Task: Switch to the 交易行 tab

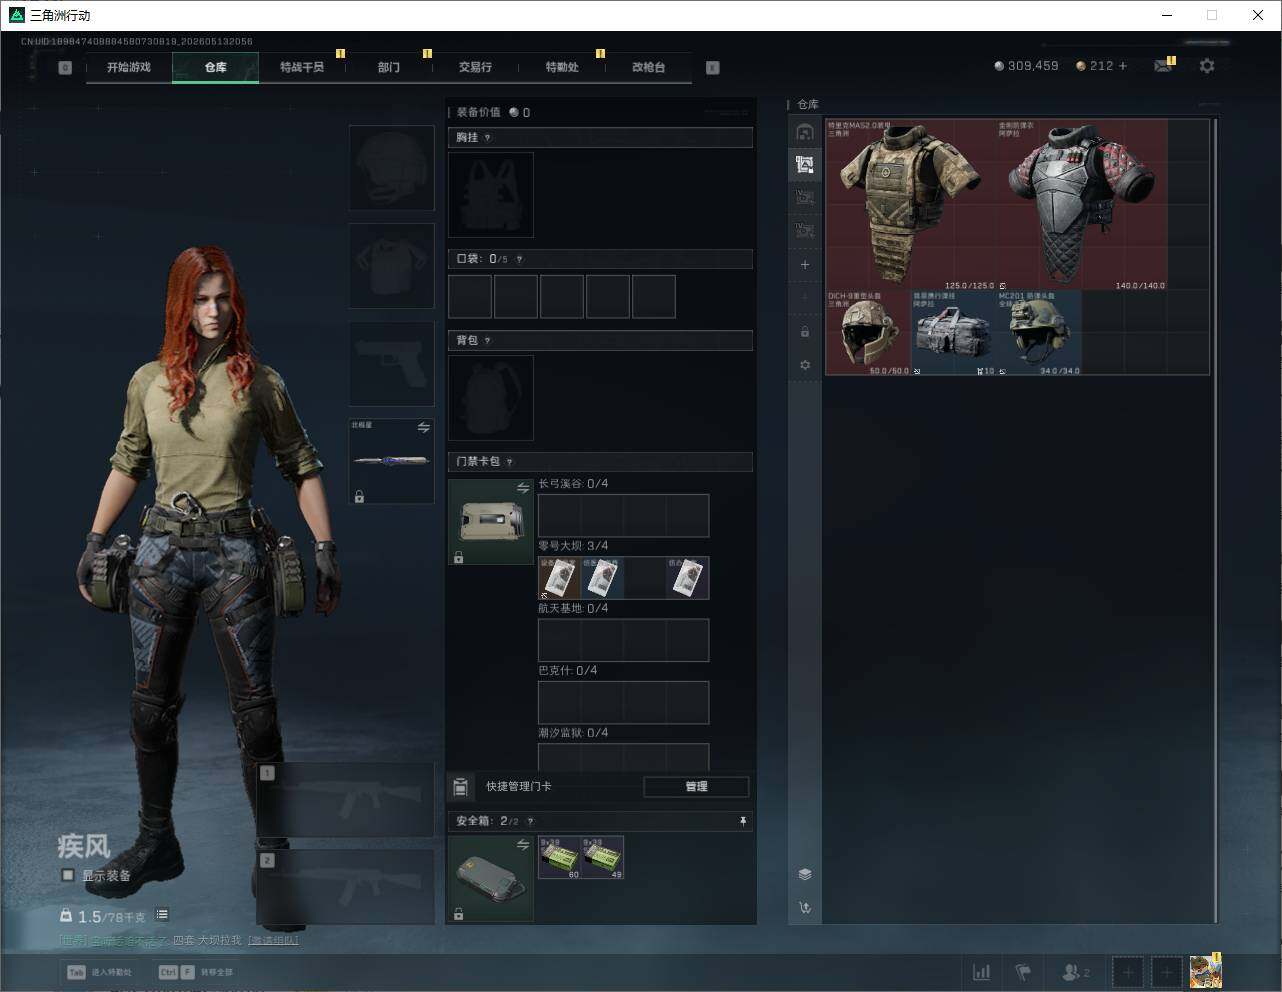Action: pyautogui.click(x=475, y=67)
